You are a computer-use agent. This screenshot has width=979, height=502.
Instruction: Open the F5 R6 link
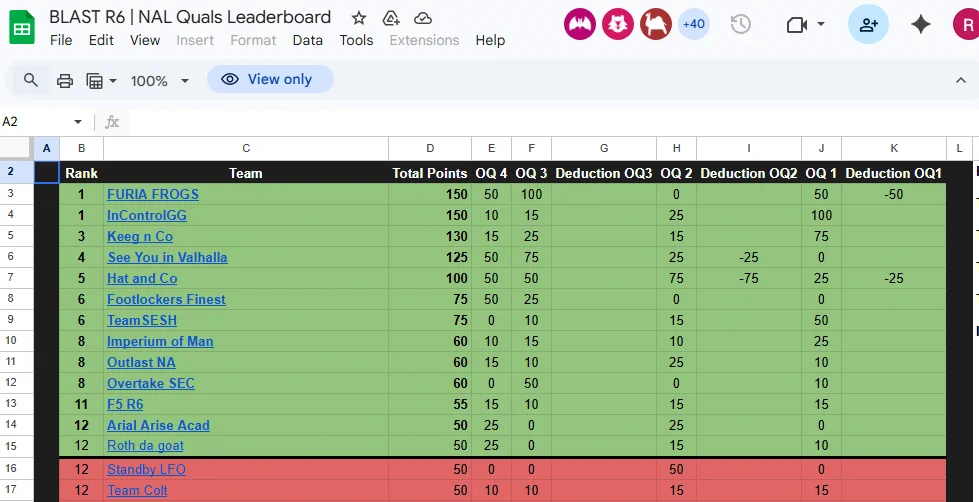coord(125,404)
